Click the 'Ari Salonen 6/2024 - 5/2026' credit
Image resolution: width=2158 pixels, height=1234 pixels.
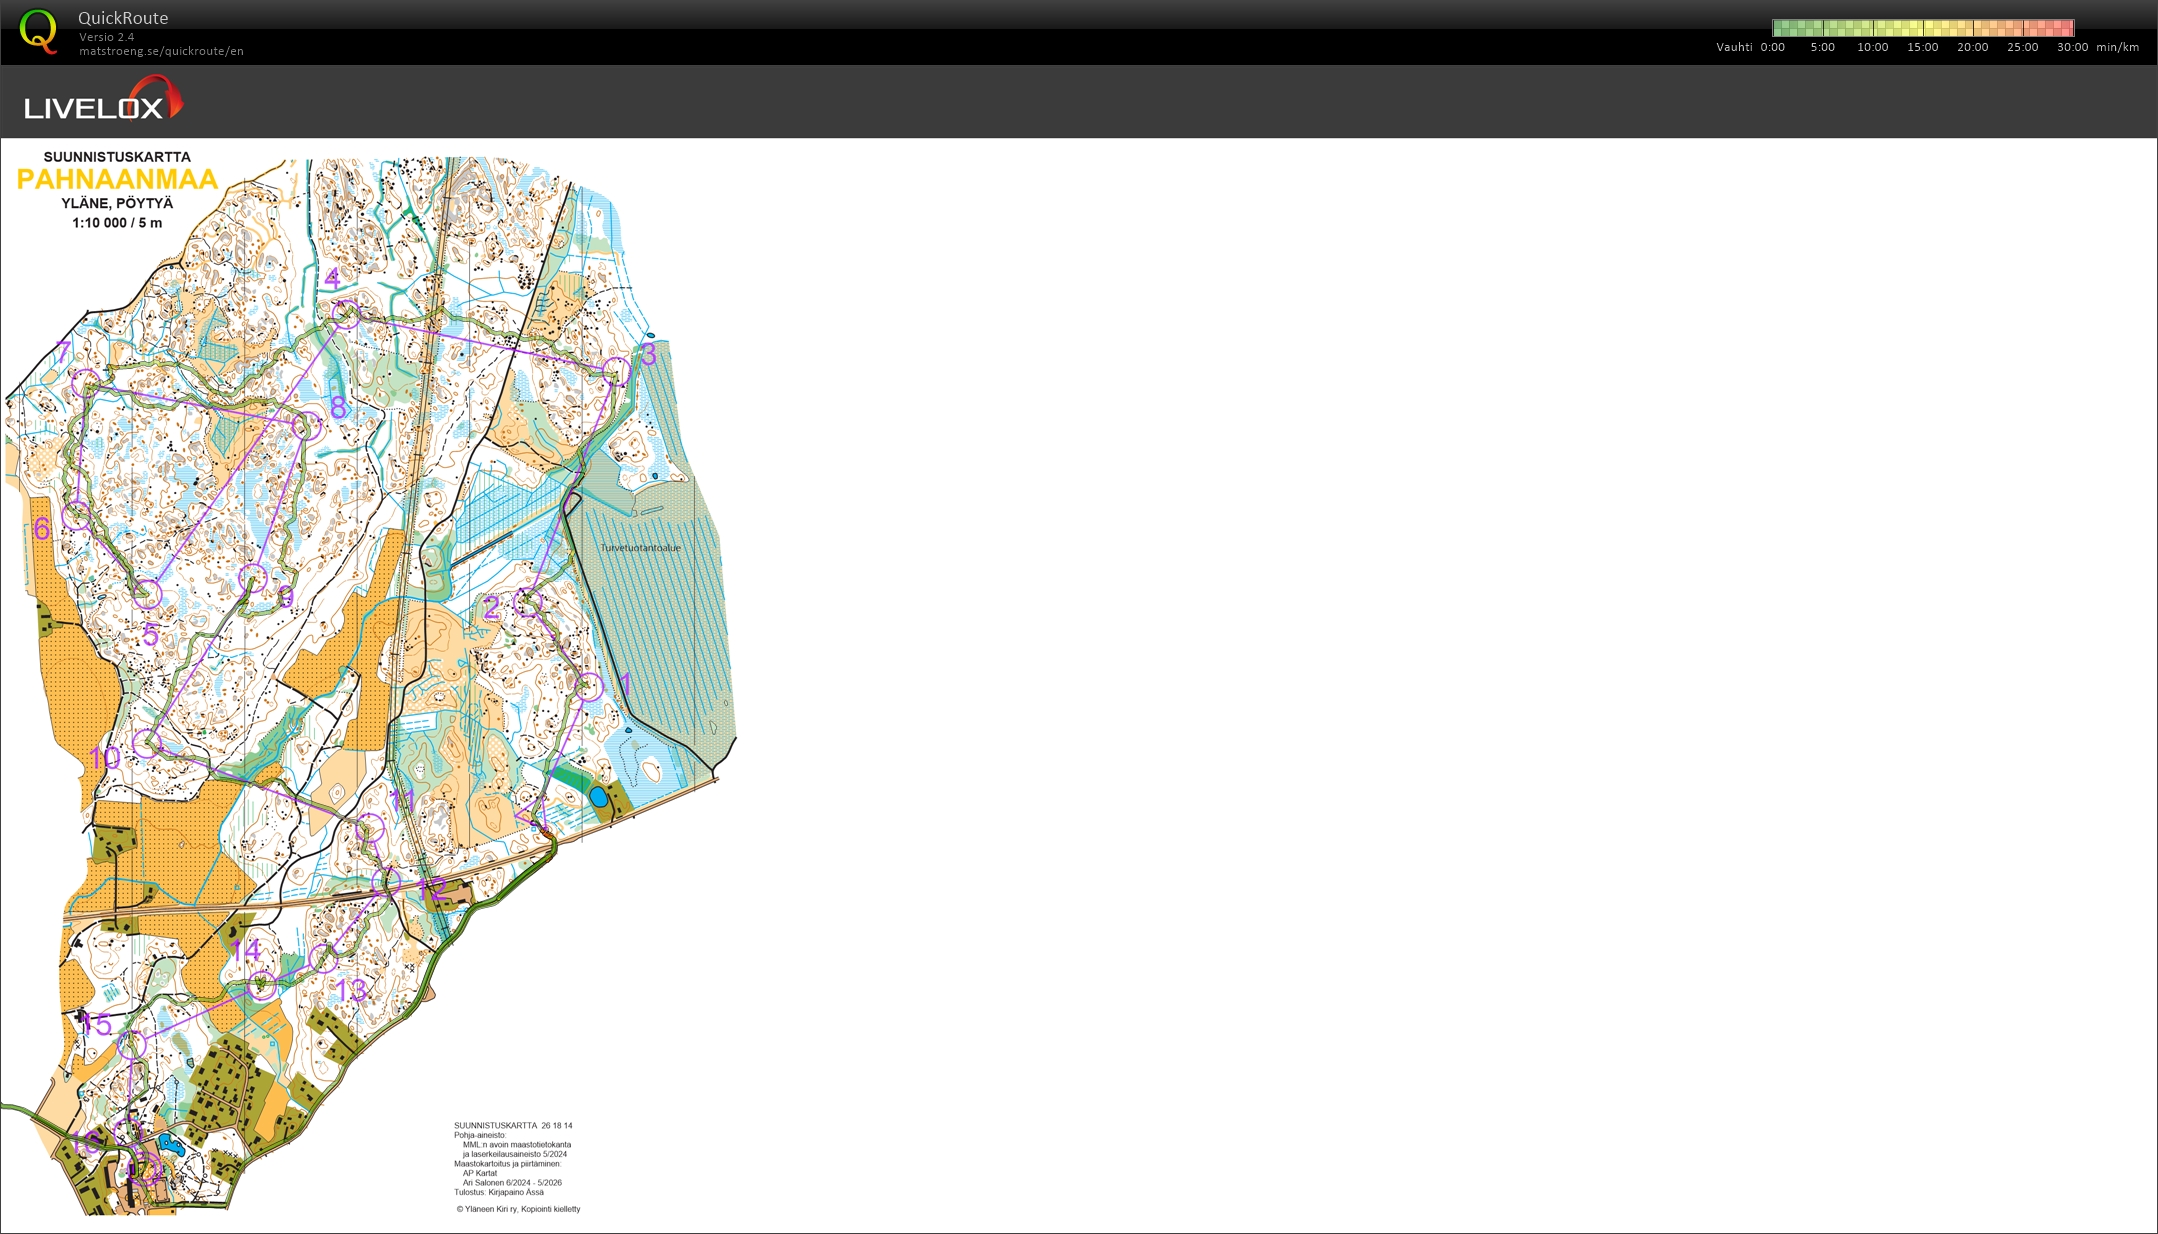(512, 1183)
